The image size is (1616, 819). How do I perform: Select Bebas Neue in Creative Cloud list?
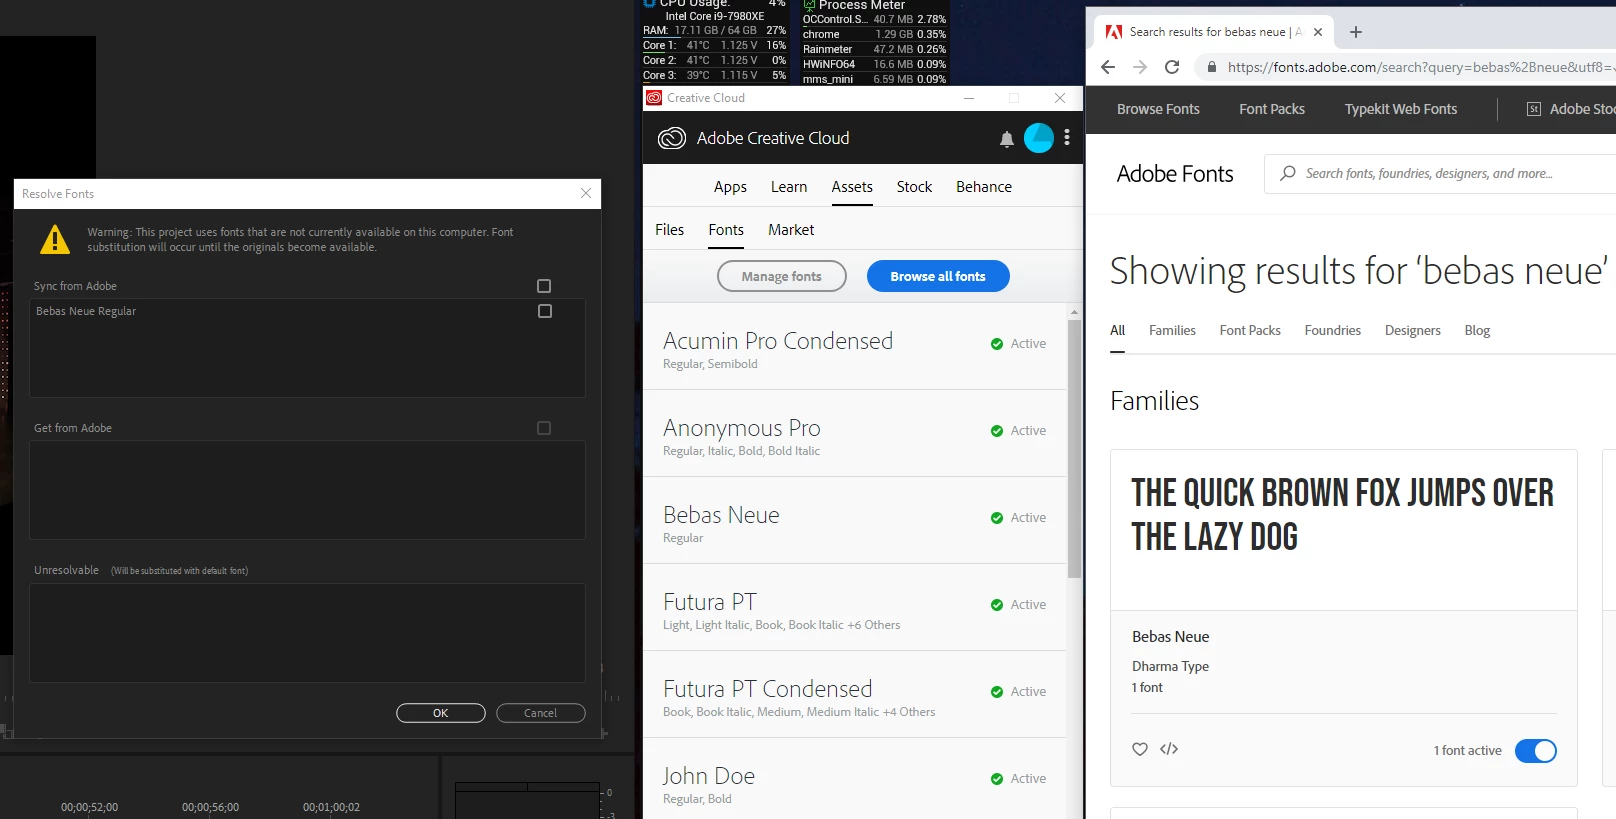pyautogui.click(x=854, y=521)
